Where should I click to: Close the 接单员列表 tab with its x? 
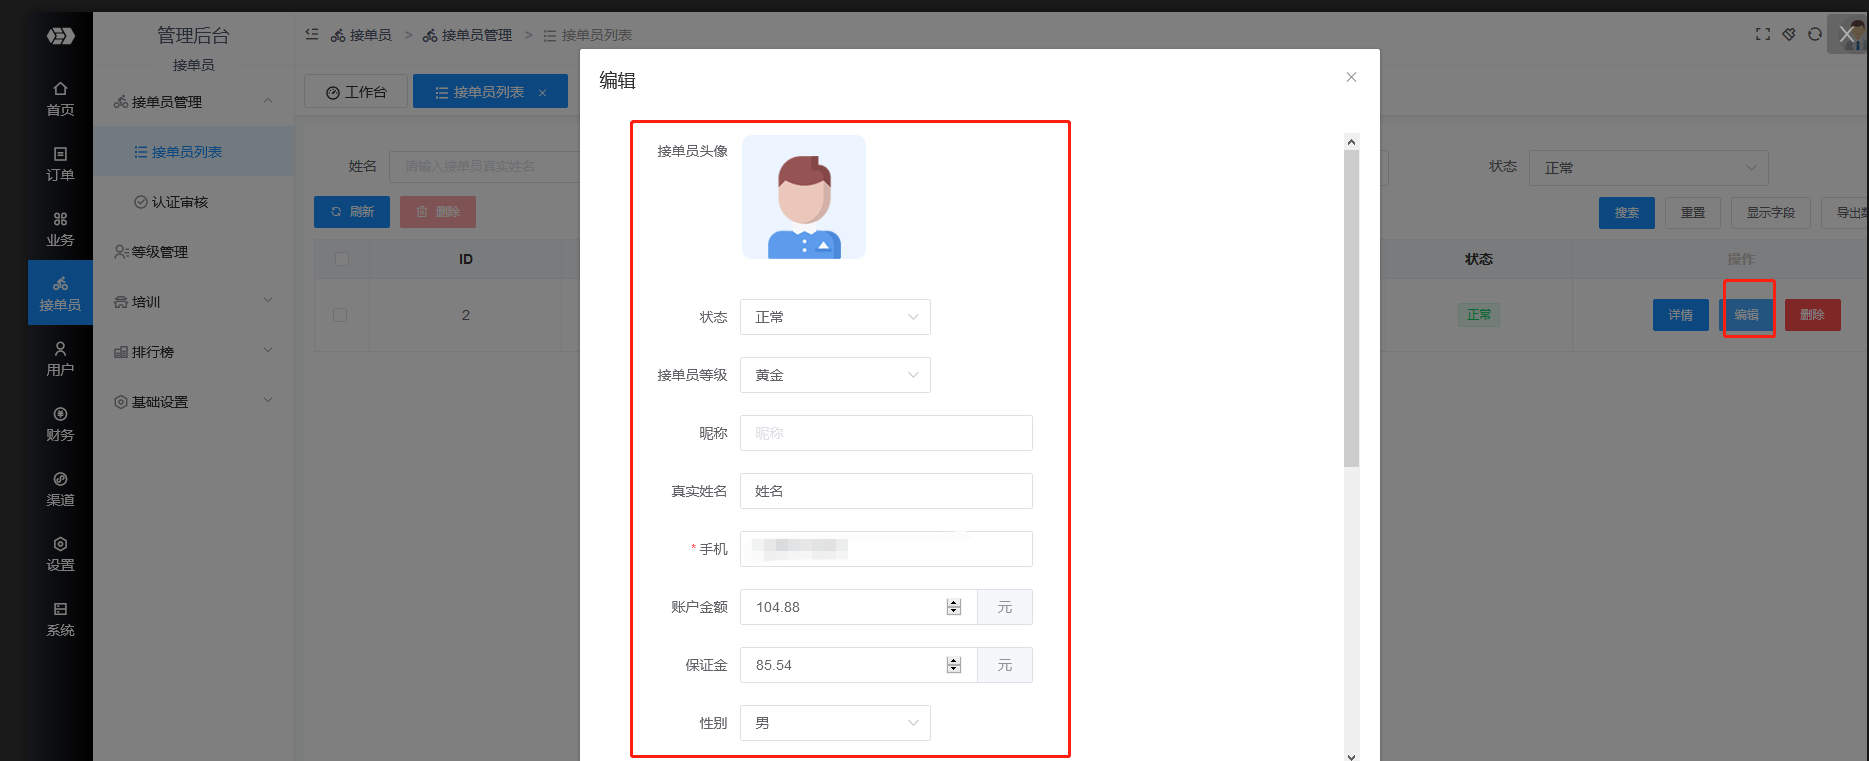(543, 93)
